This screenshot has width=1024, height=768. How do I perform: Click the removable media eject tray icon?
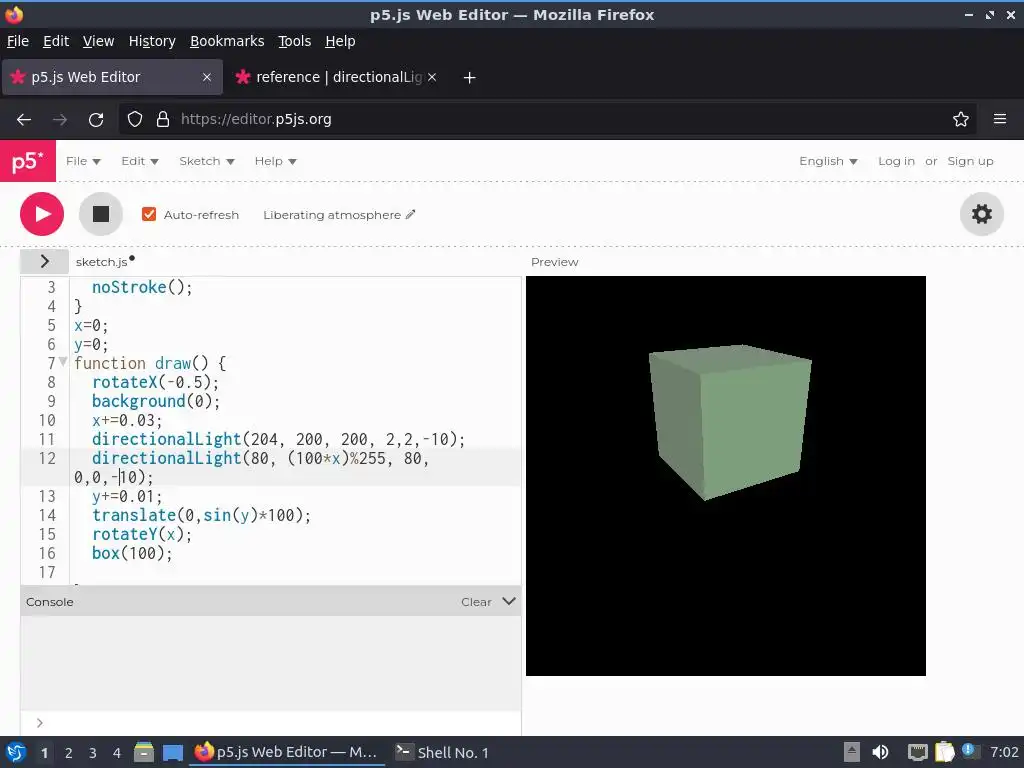coord(851,752)
